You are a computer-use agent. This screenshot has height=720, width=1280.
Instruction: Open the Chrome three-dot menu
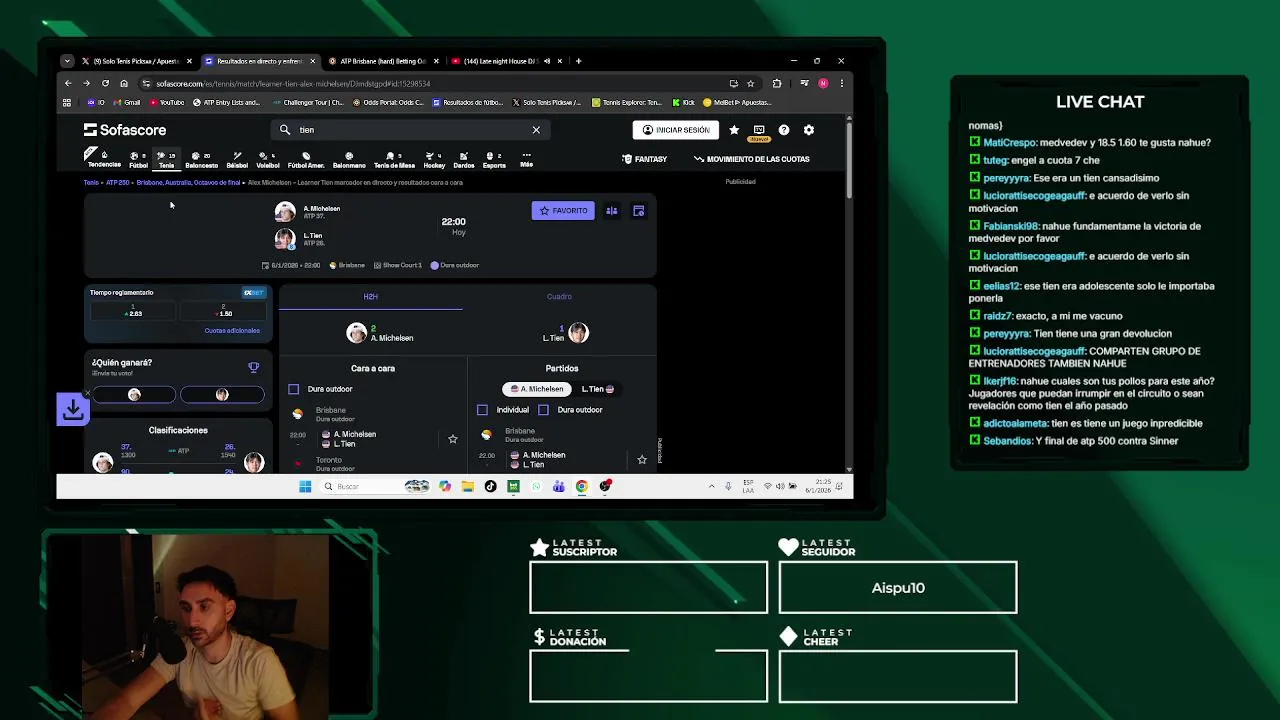(841, 83)
